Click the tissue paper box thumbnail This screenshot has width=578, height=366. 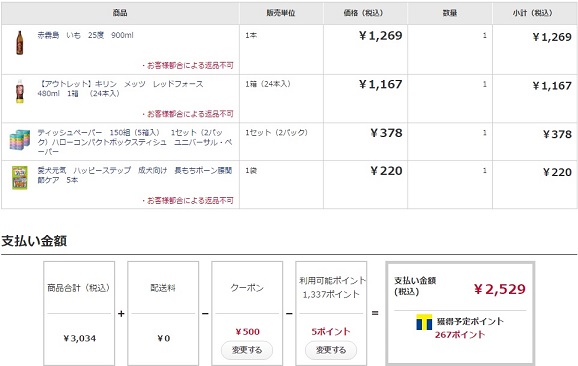pos(20,140)
